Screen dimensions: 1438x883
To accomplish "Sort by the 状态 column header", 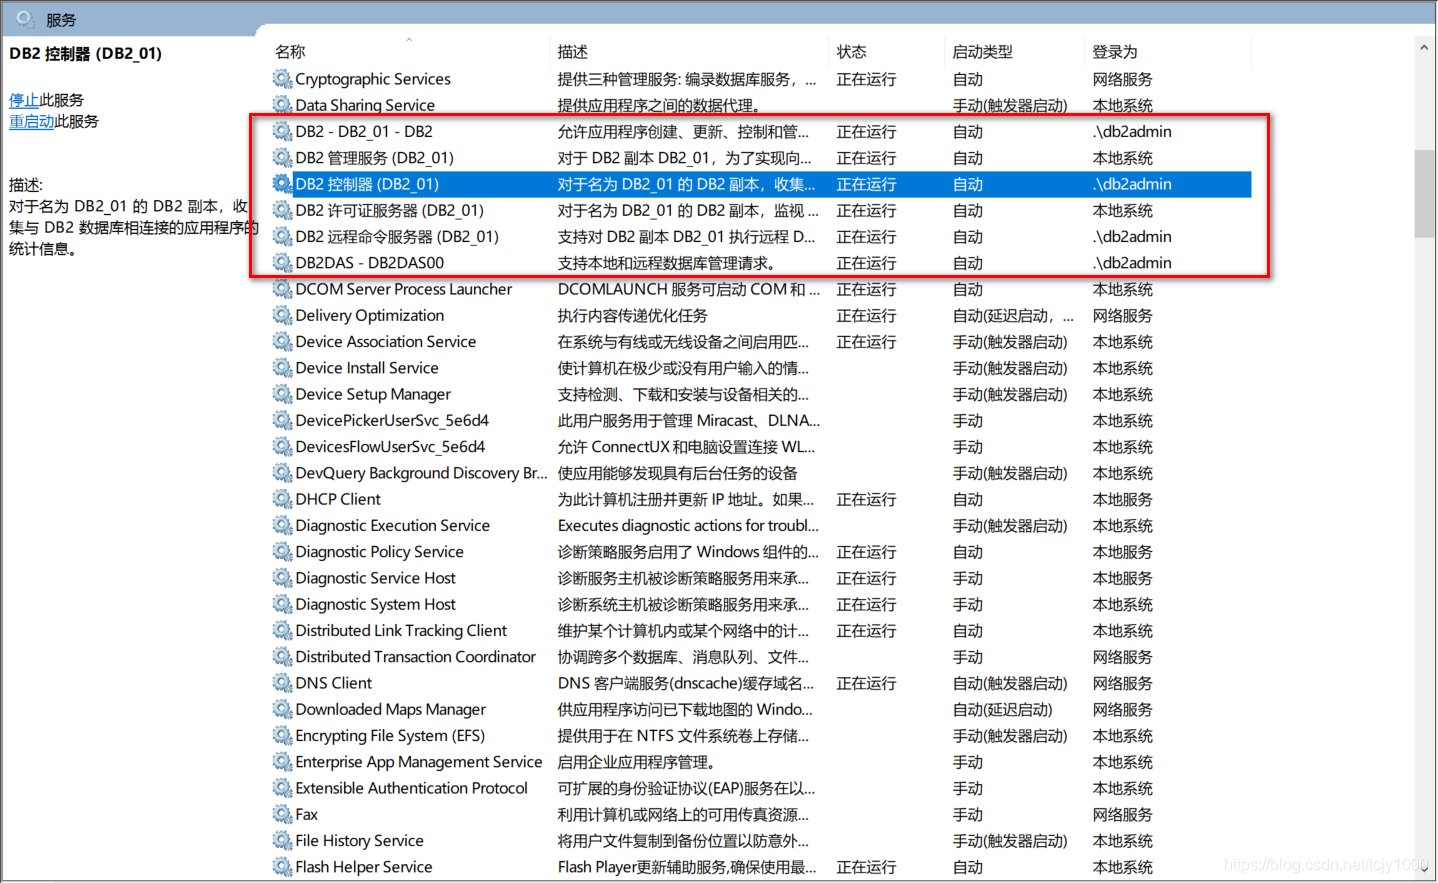I will [x=852, y=52].
